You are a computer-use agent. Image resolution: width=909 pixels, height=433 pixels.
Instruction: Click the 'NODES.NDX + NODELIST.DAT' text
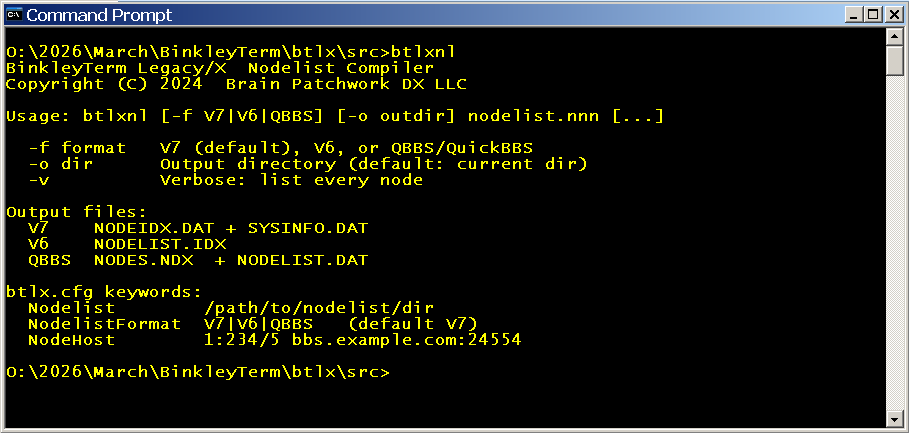(230, 260)
